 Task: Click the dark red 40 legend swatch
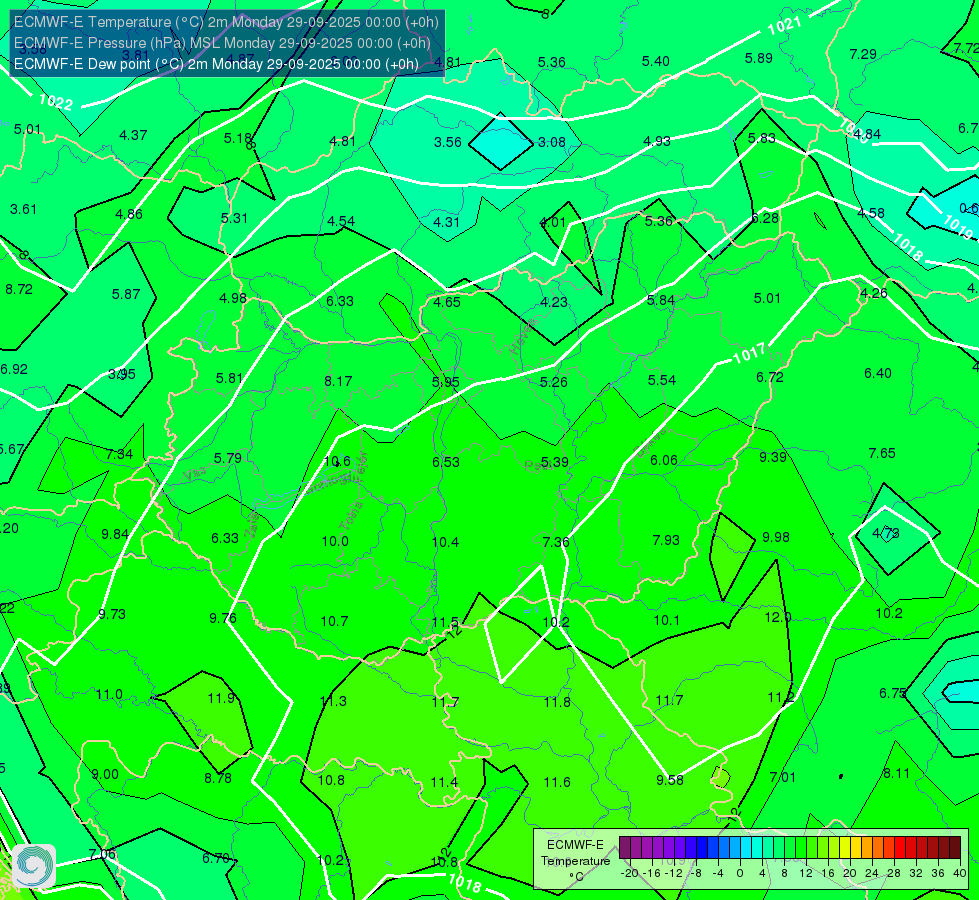coord(955,848)
